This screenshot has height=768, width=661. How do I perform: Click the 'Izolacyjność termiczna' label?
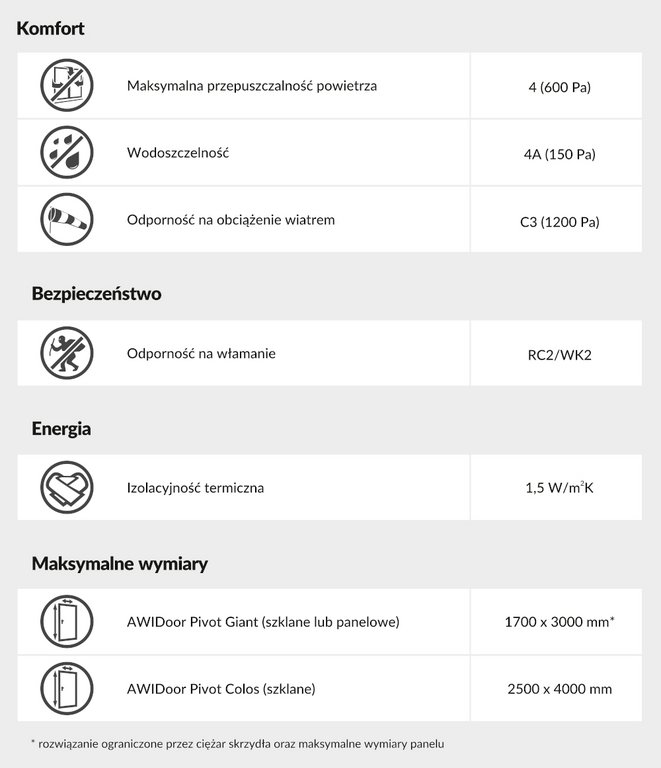[195, 488]
